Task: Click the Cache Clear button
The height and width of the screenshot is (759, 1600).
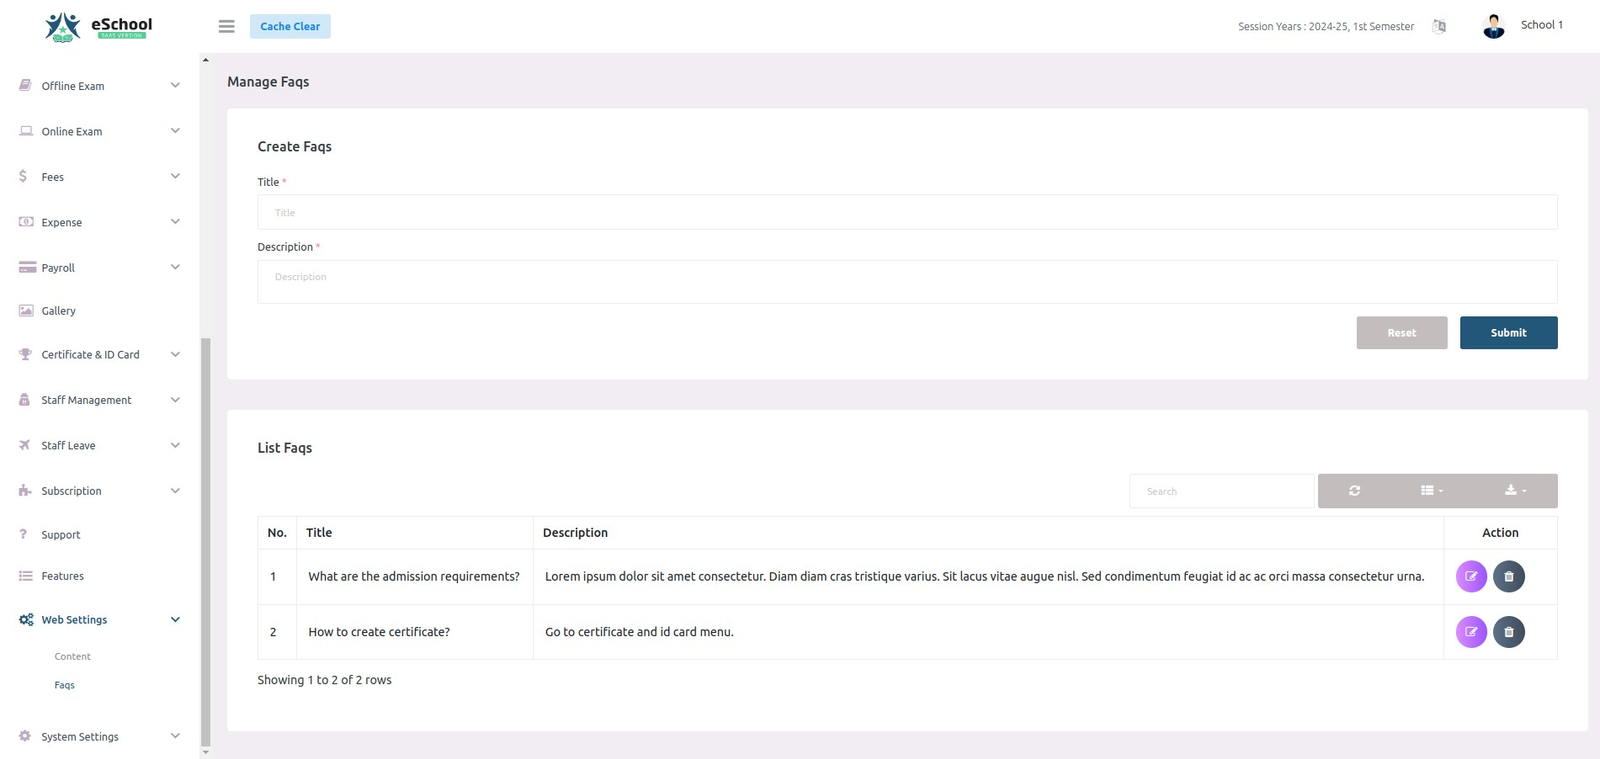Action: tap(290, 27)
